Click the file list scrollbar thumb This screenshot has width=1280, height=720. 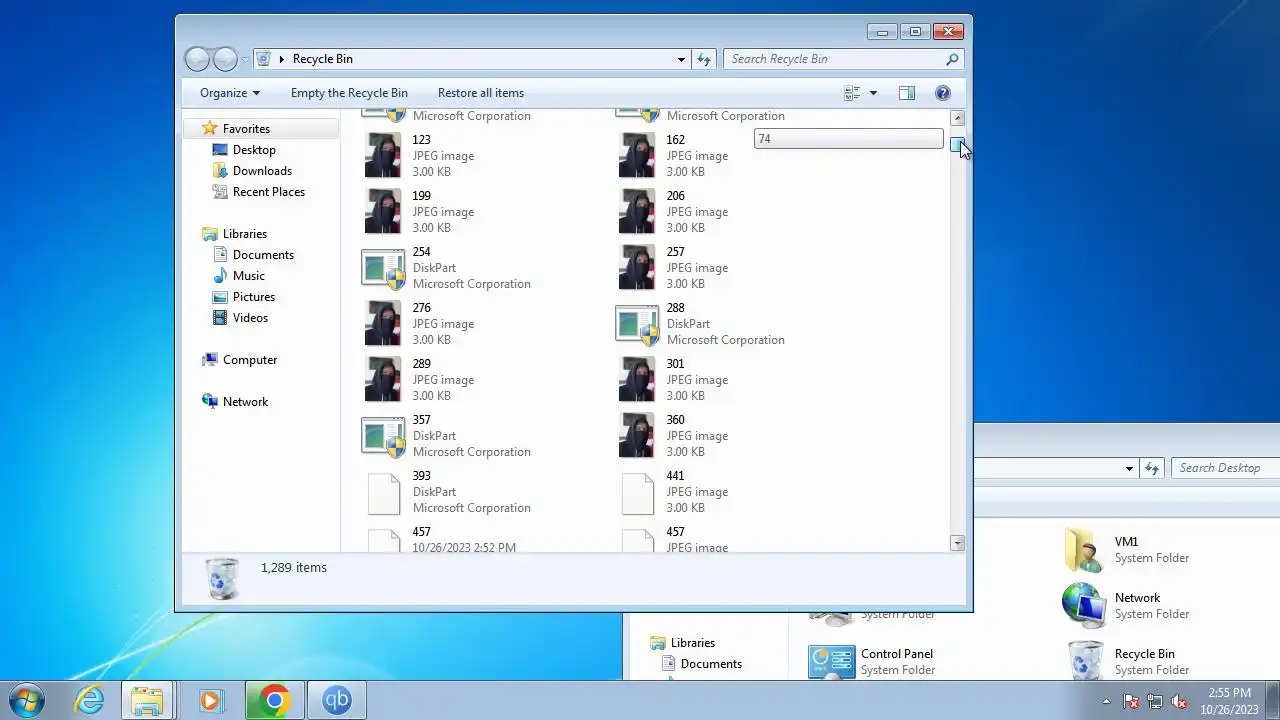957,146
